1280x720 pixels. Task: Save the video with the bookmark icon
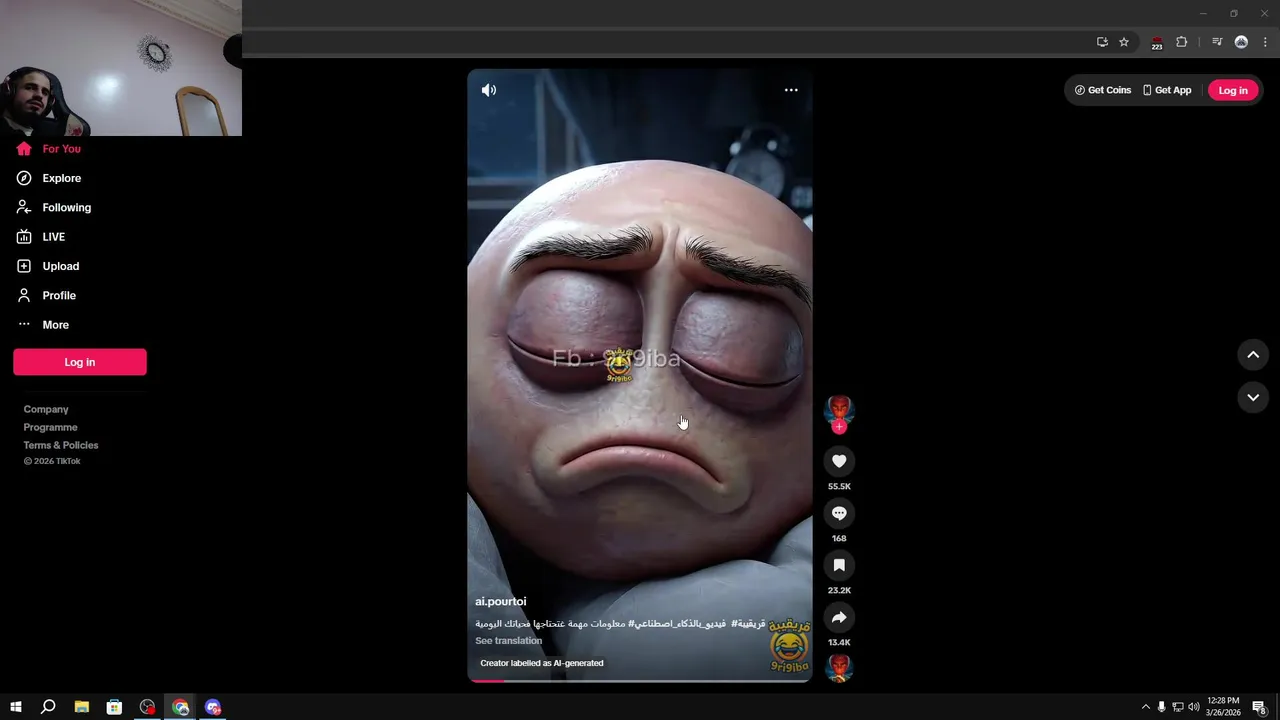point(839,565)
